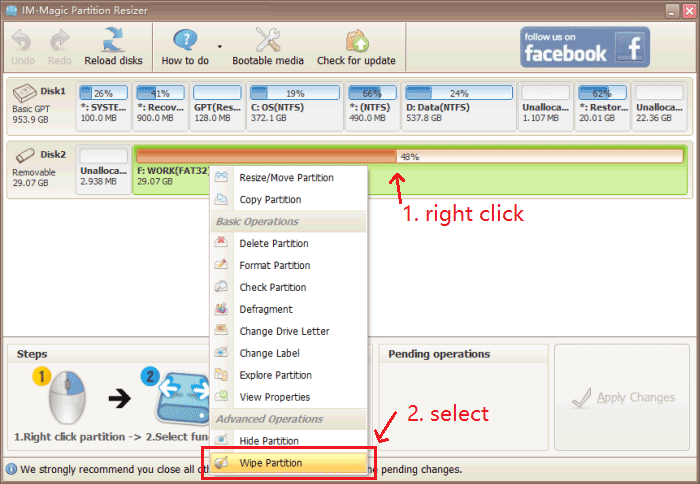Click the Resize/Move Partition icon
The width and height of the screenshot is (700, 484).
(221, 176)
